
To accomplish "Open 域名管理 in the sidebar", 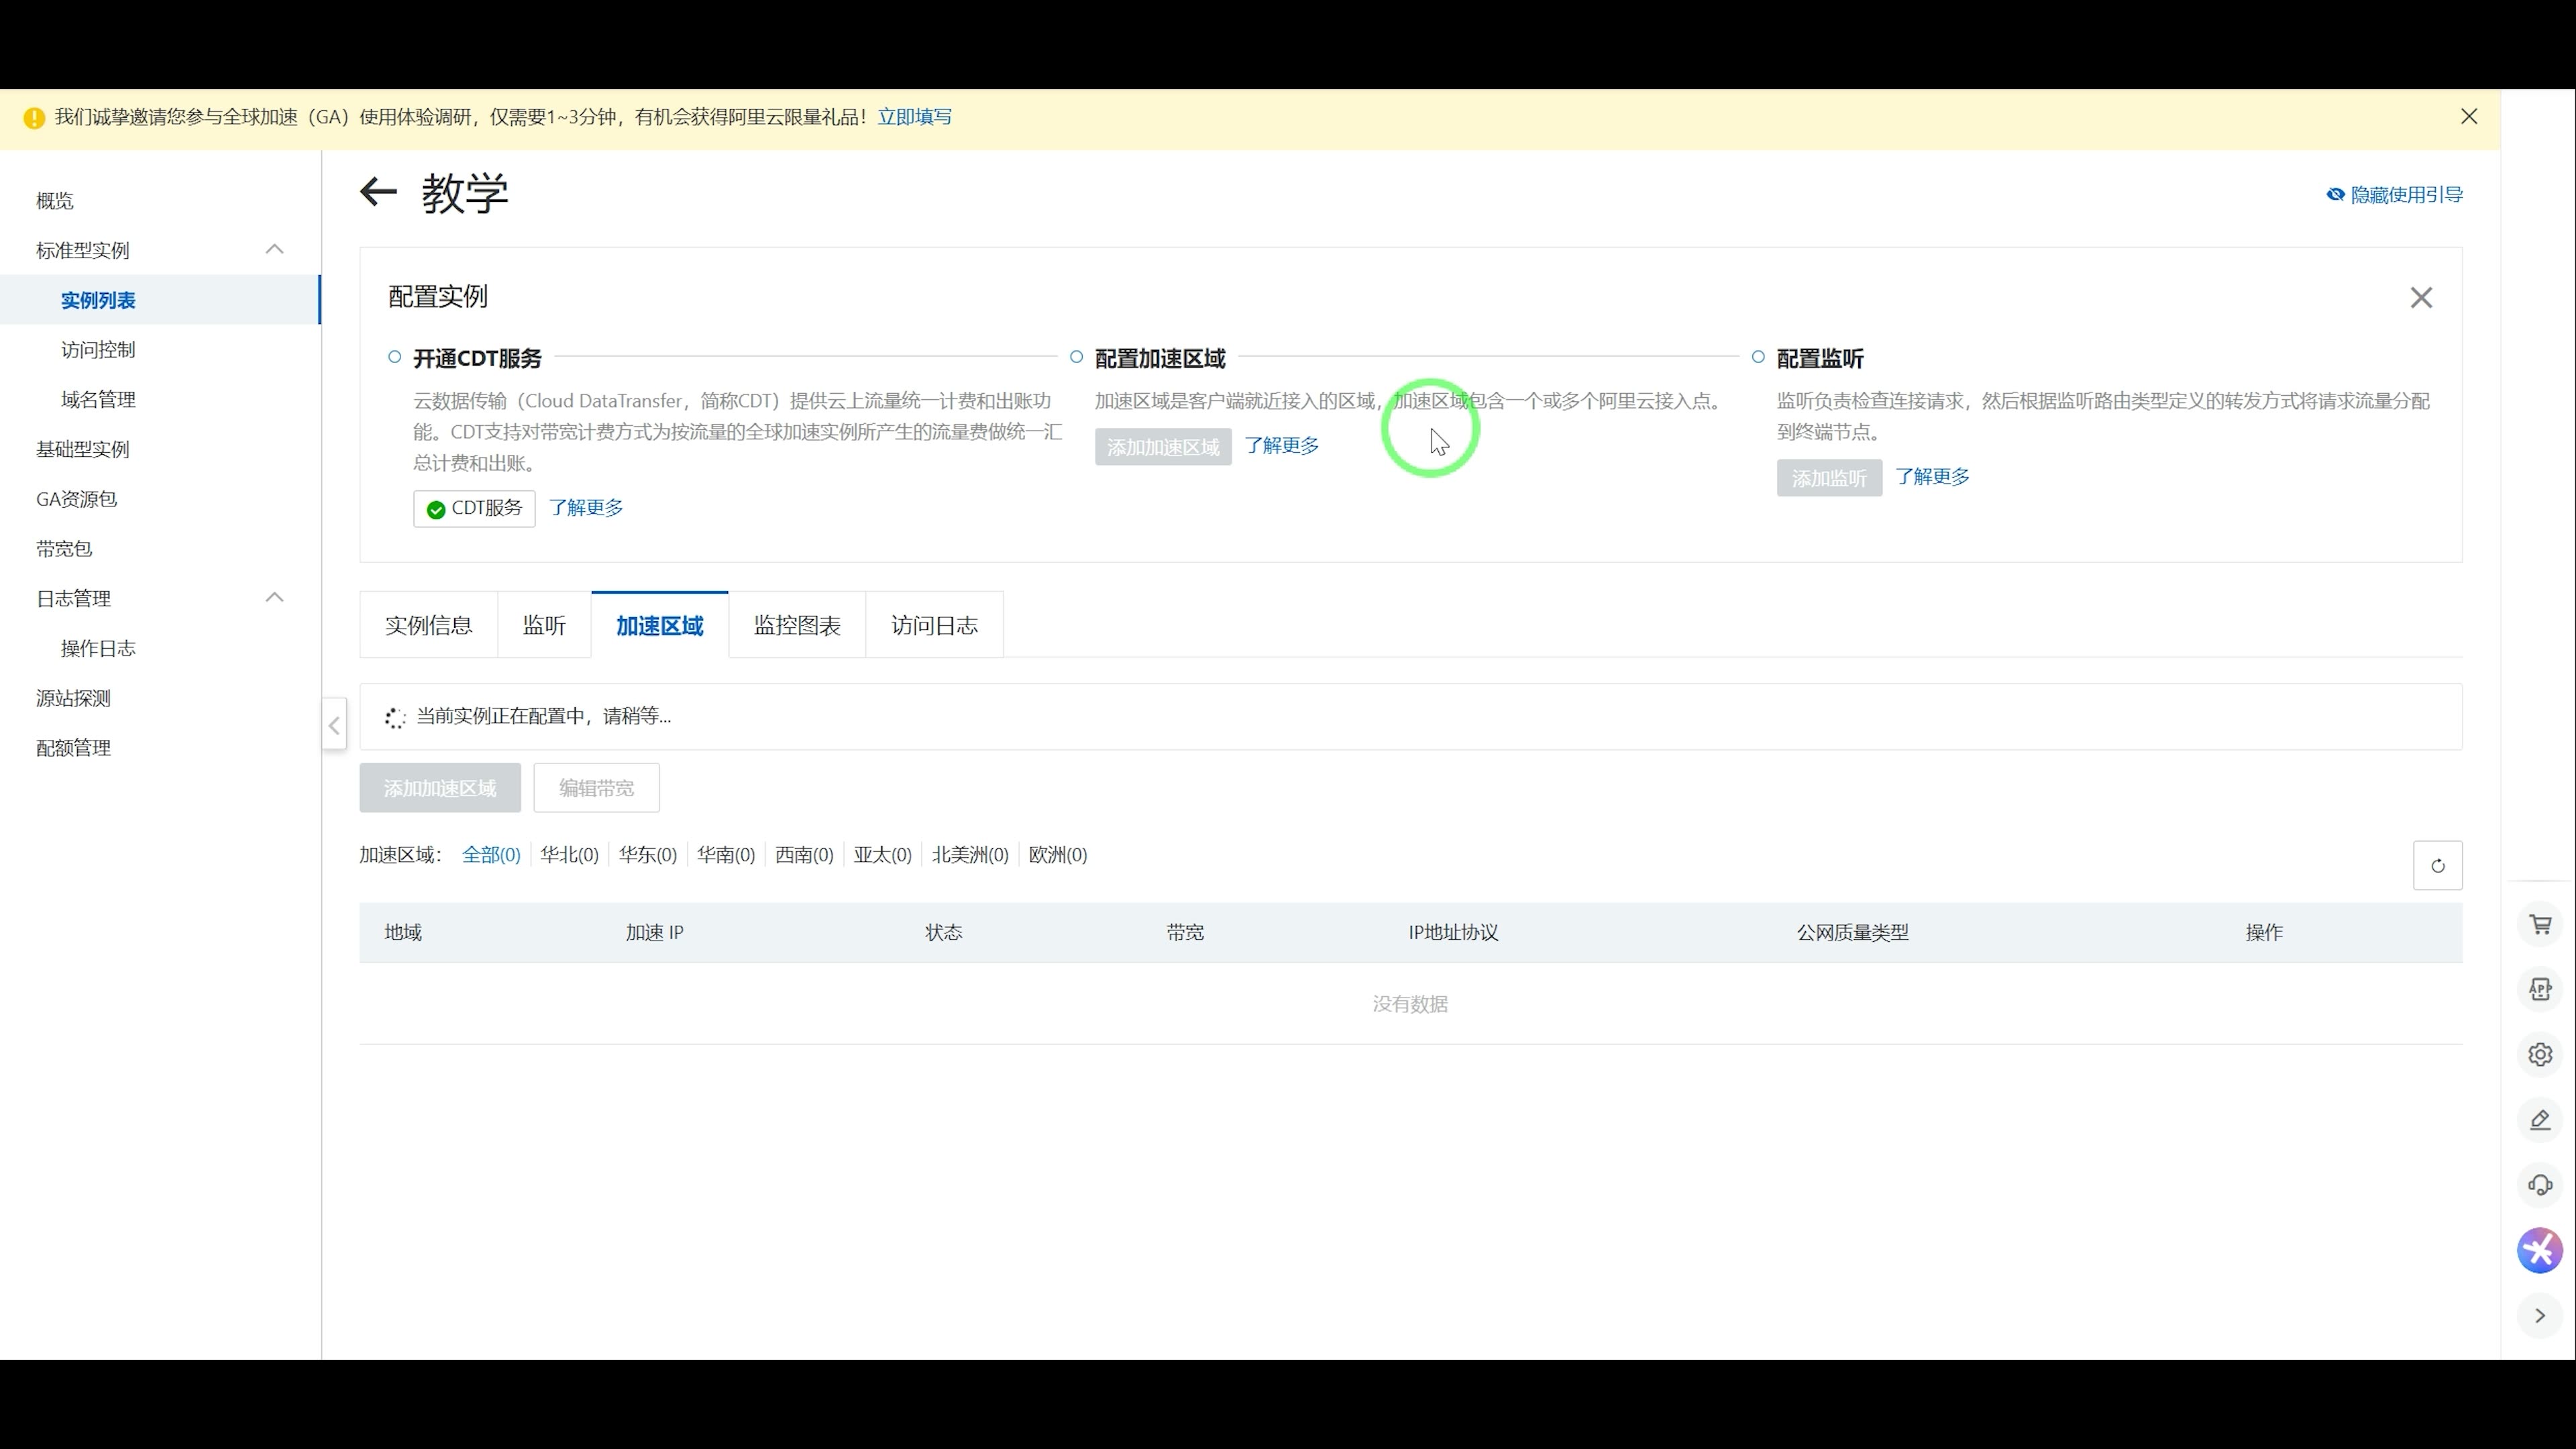I will pyautogui.click(x=98, y=400).
